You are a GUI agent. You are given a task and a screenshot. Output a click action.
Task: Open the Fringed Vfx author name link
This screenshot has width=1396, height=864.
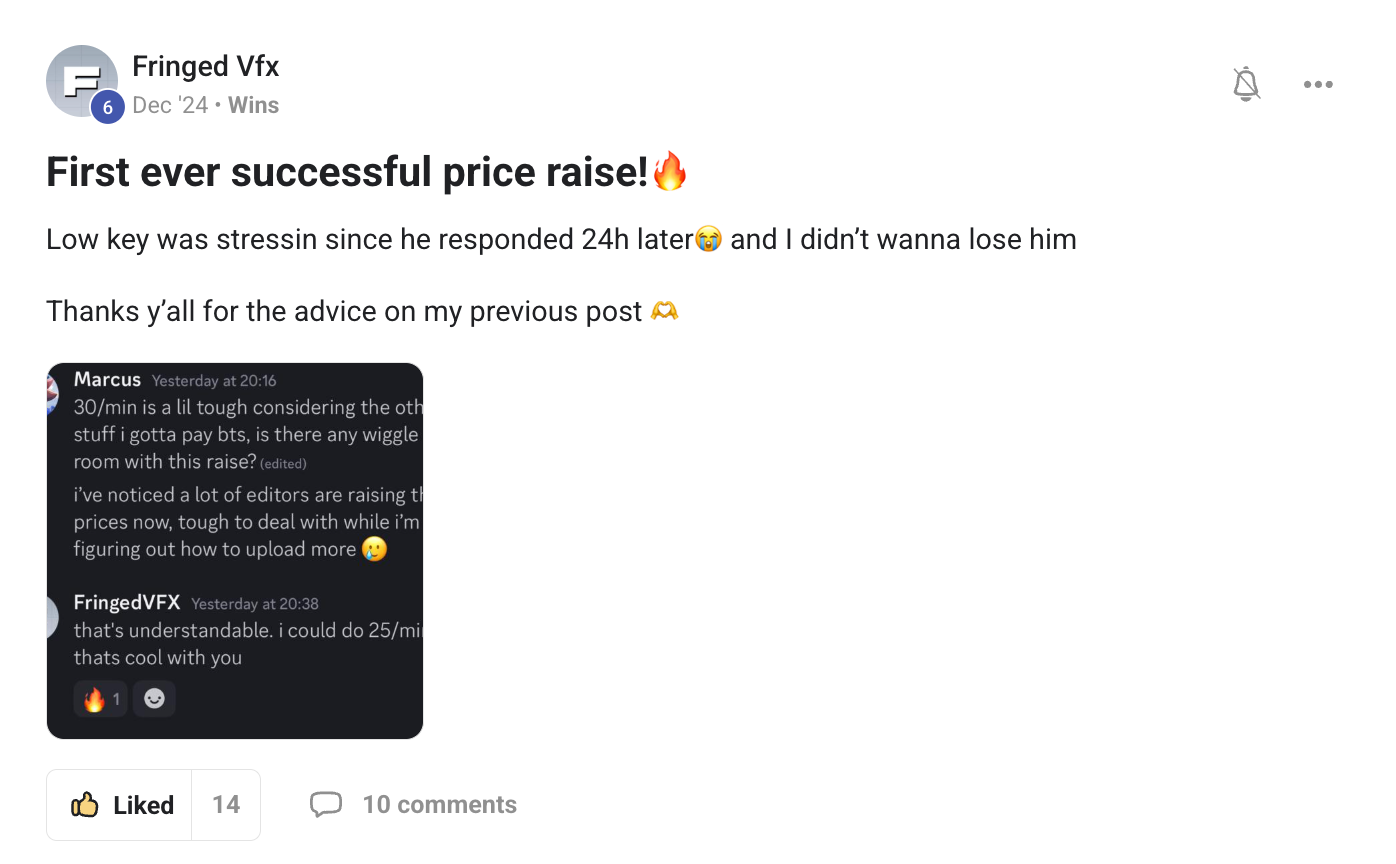tap(205, 66)
